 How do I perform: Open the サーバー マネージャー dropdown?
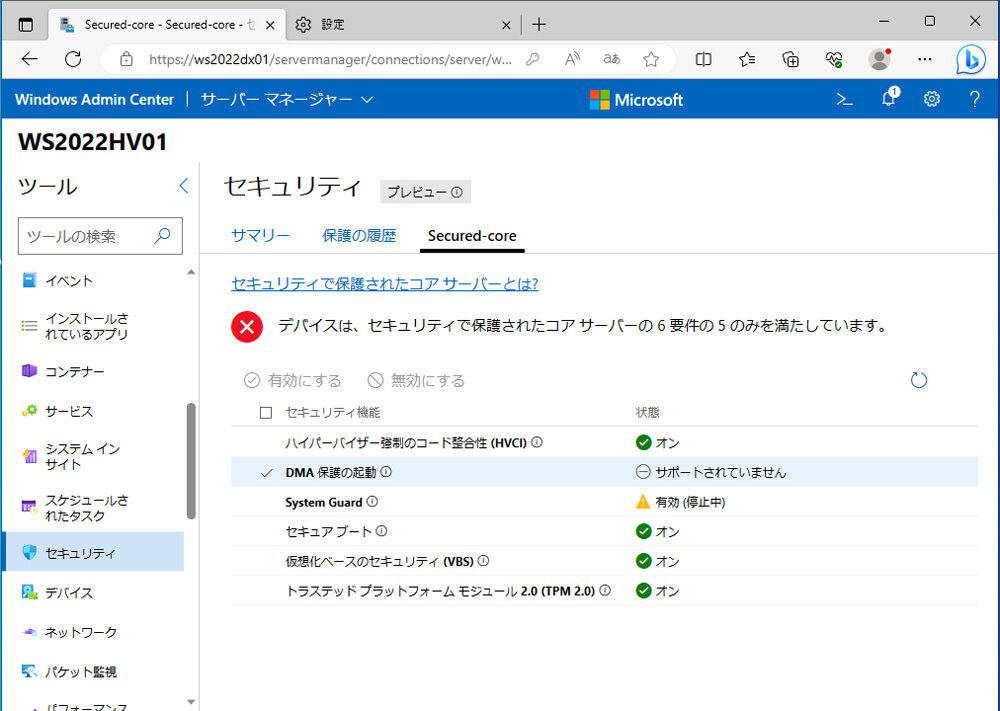(x=287, y=99)
